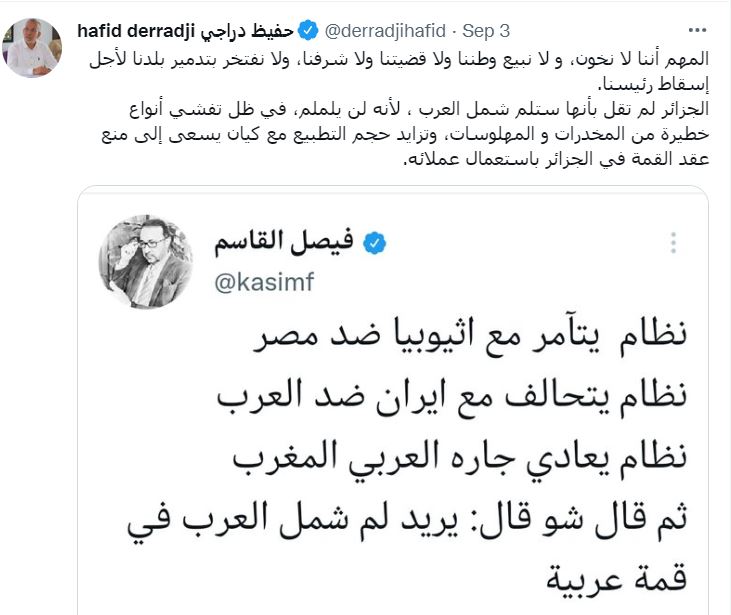Click quoted line نظام يتحالف مع ايران ضد العرب
The height and width of the screenshot is (615, 731).
[x=452, y=397]
